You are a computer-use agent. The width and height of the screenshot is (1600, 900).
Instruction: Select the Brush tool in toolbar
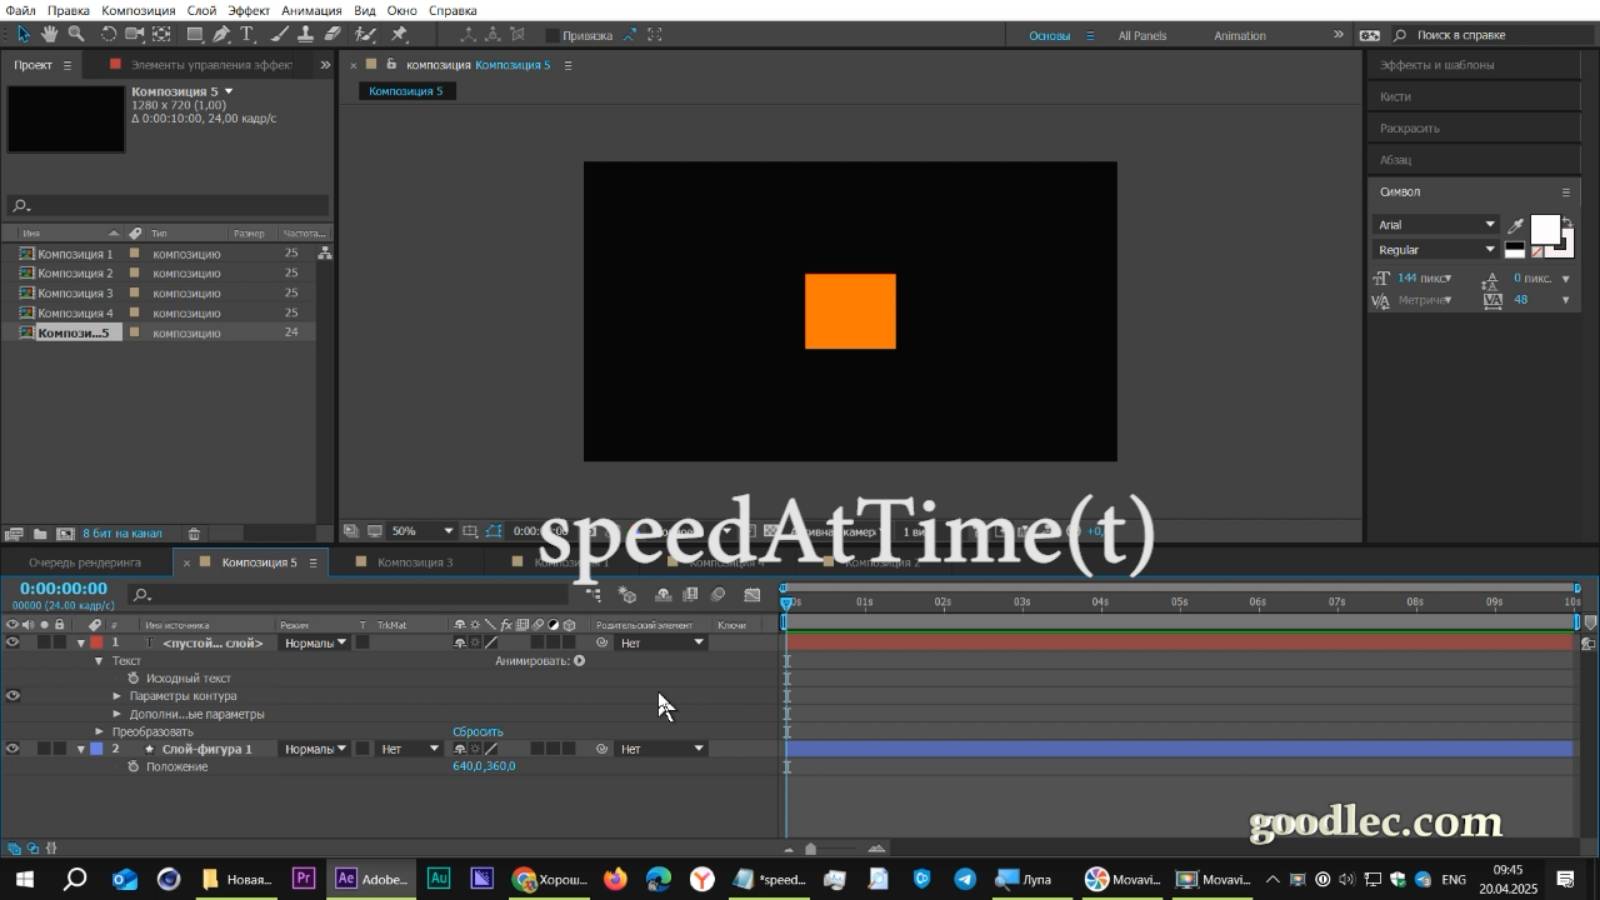coord(277,33)
